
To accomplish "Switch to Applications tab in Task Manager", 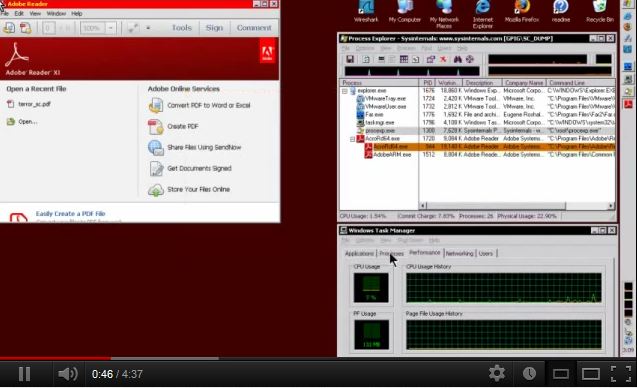I will 359,254.
